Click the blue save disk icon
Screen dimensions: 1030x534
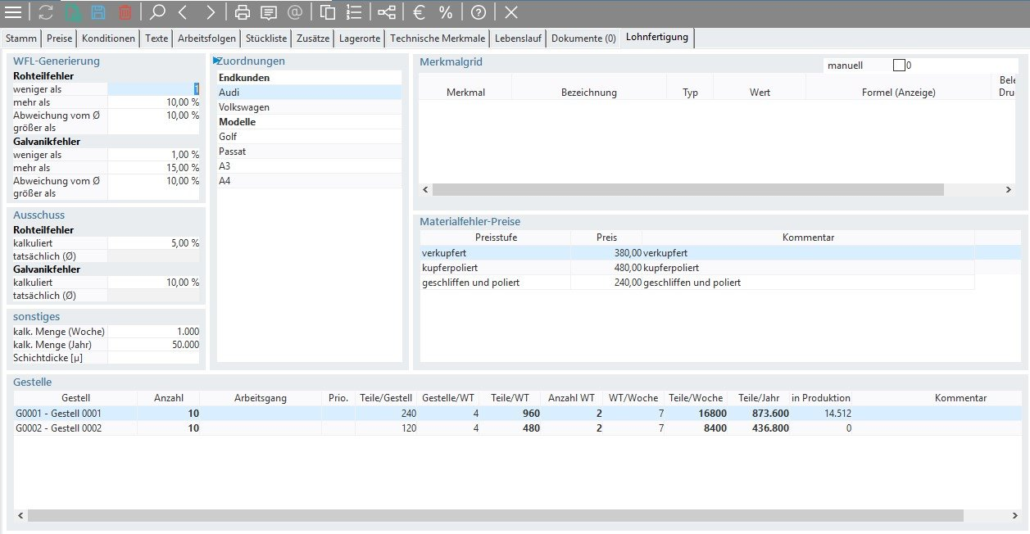point(99,13)
